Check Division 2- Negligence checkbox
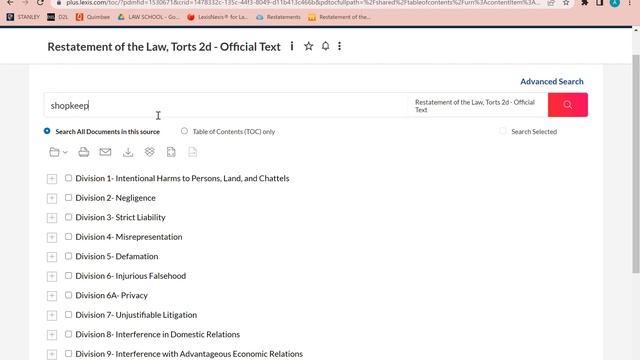This screenshot has width=640, height=360. (68, 198)
